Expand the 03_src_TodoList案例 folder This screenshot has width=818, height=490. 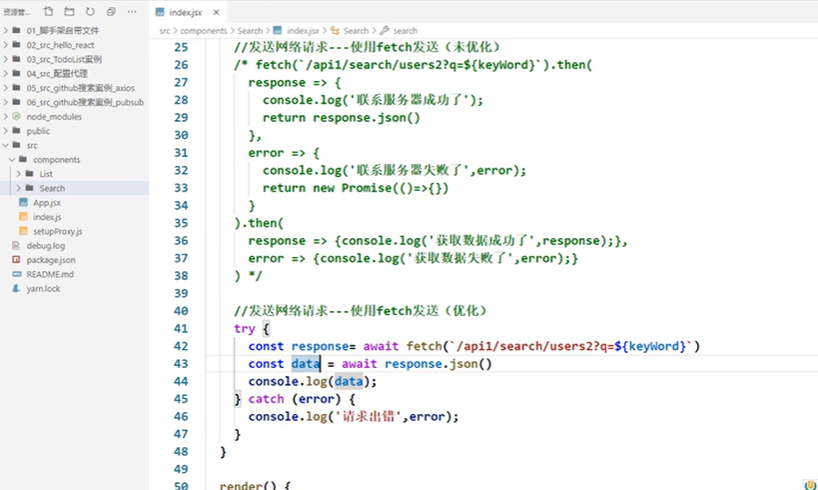pos(6,59)
